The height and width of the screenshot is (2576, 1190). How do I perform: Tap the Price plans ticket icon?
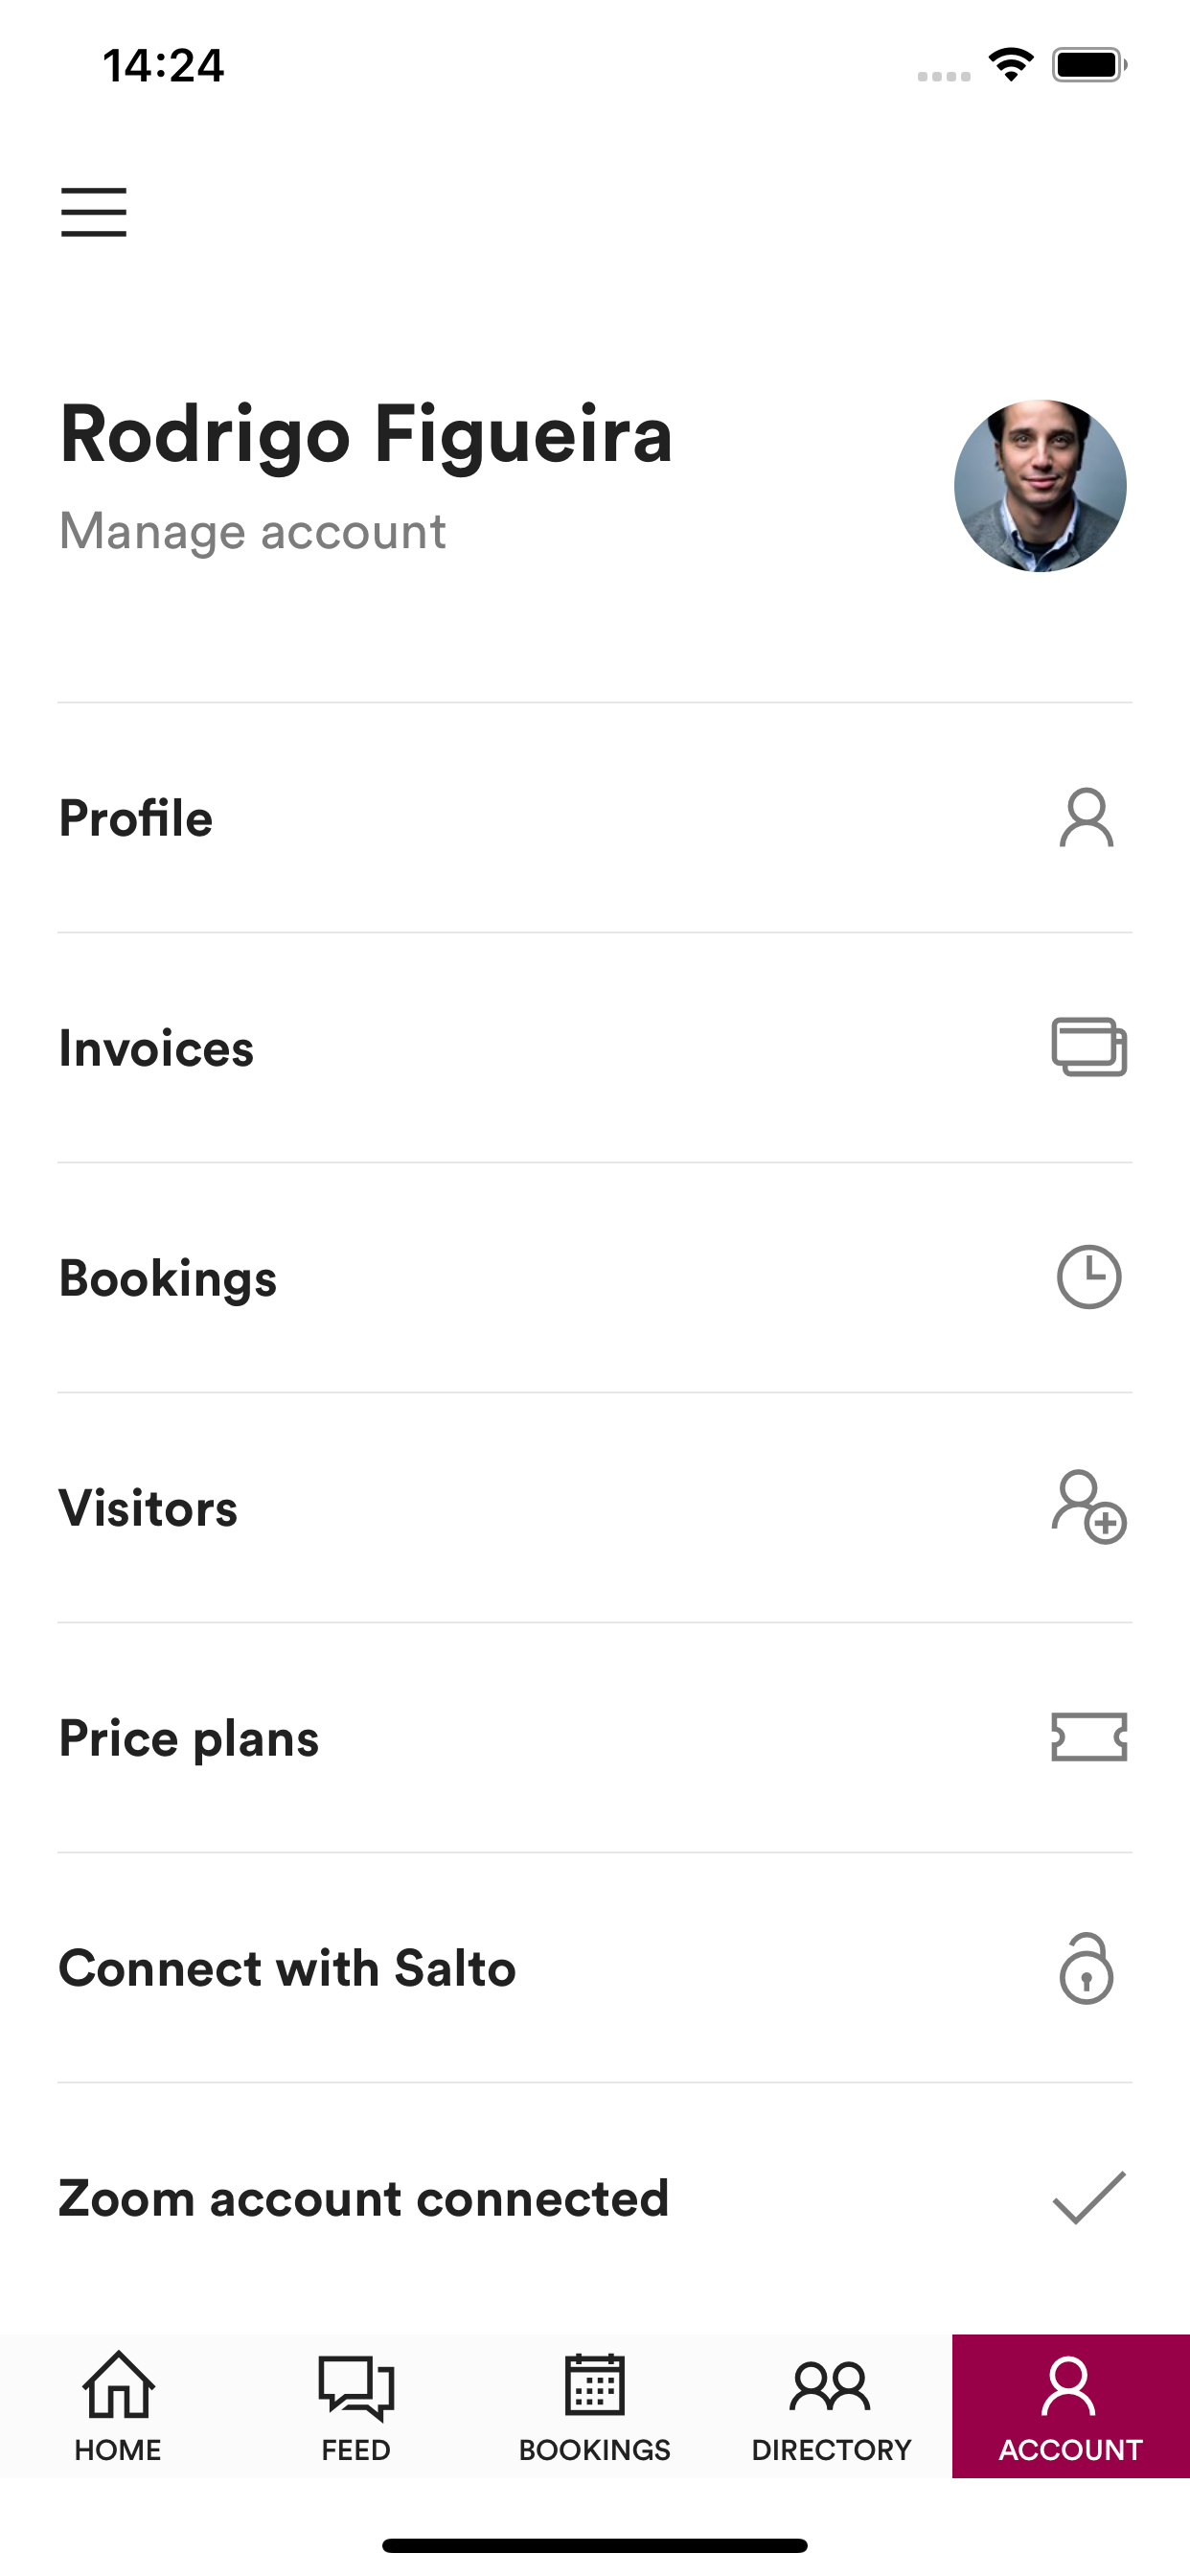pos(1089,1737)
